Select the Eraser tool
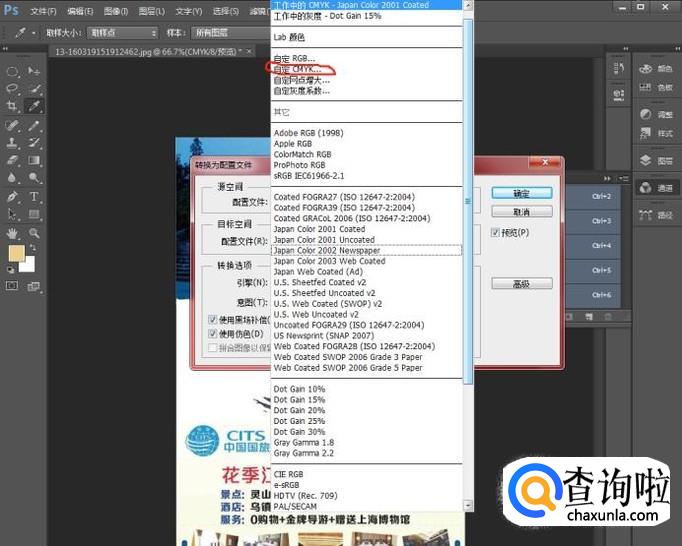Image resolution: width=682 pixels, height=546 pixels. (12, 160)
